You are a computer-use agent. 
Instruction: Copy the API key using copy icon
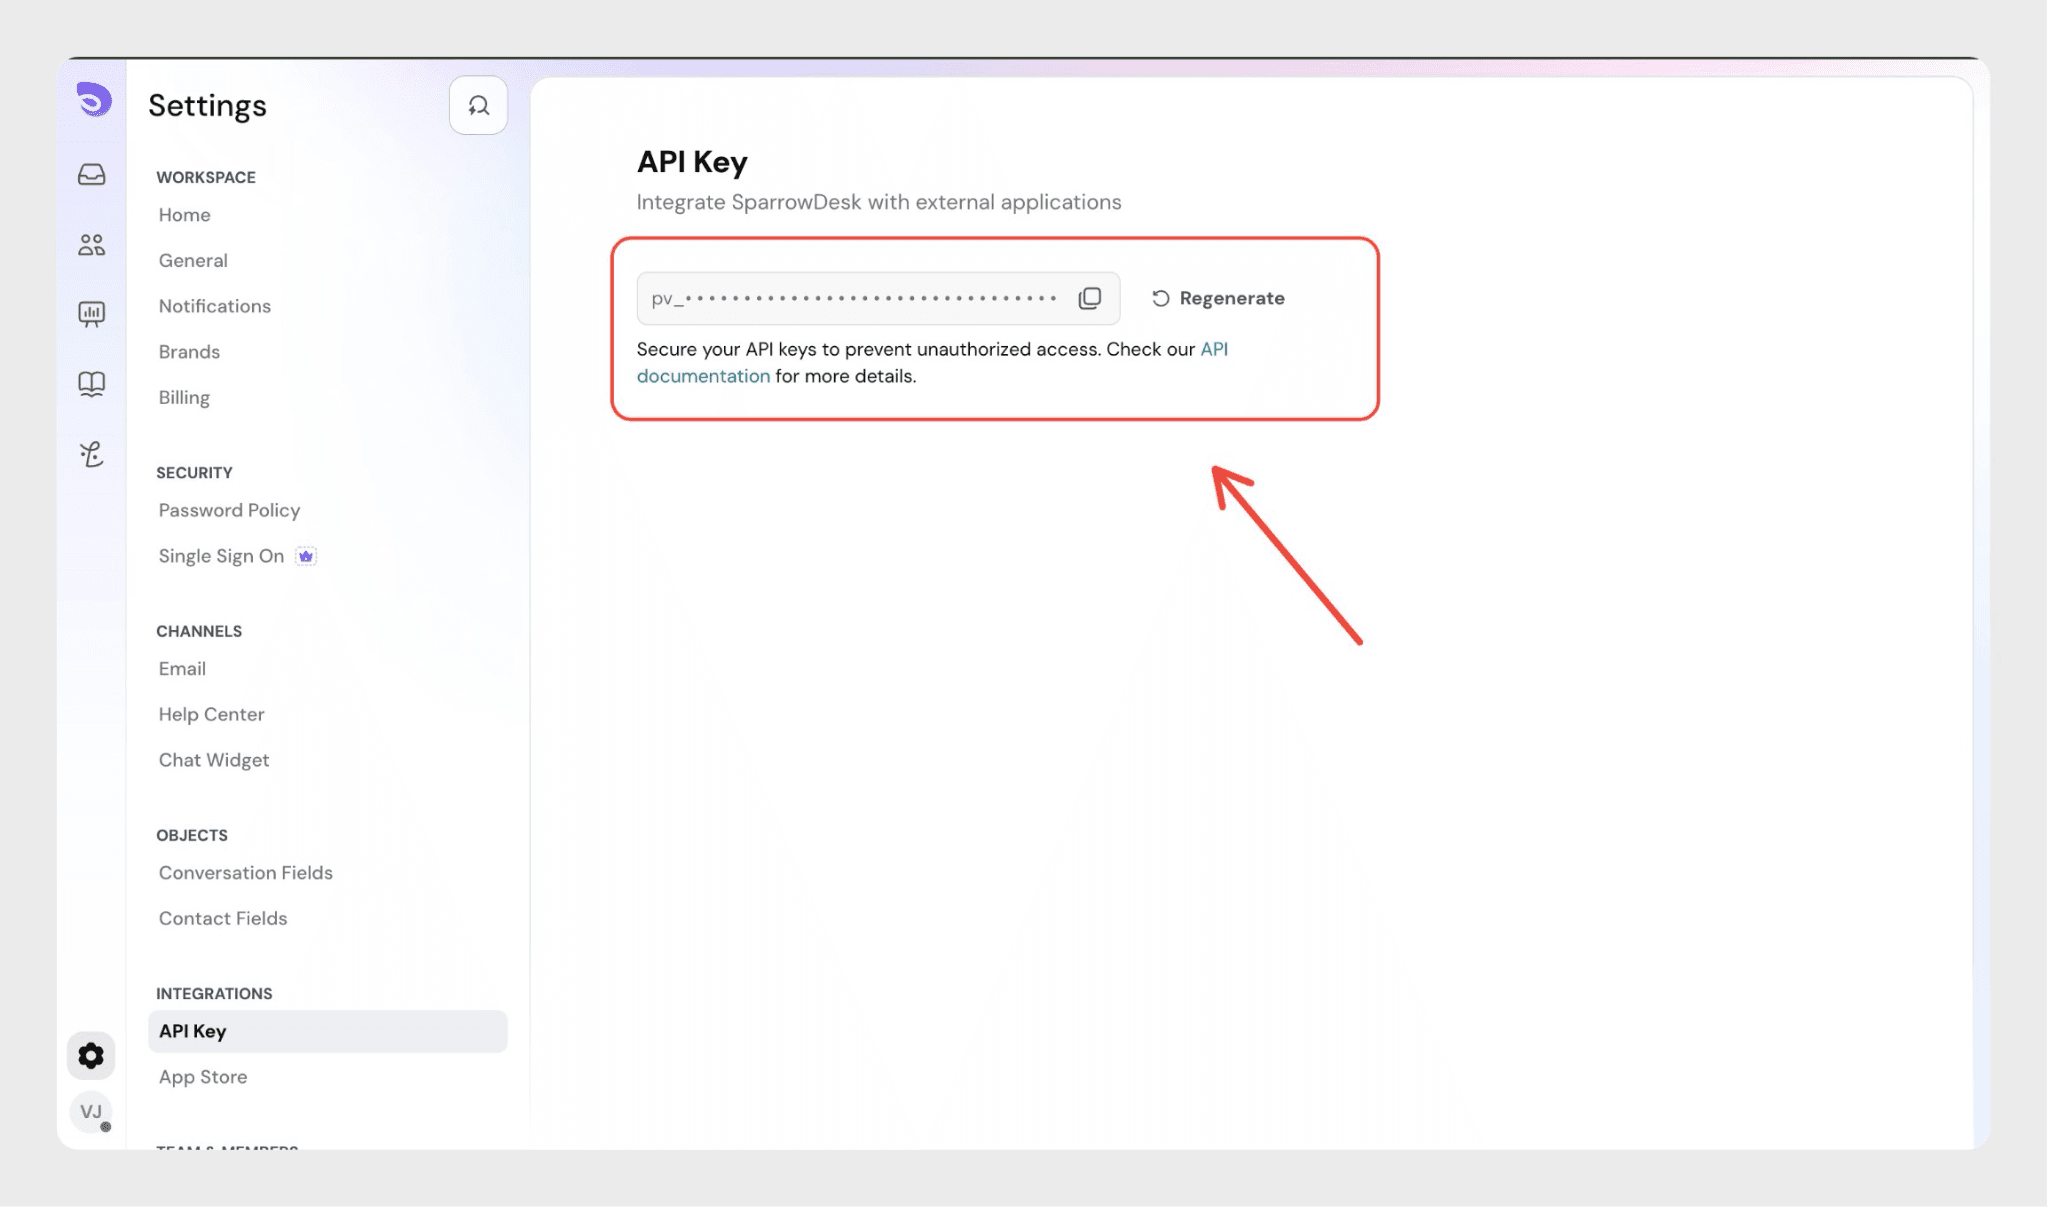(1090, 298)
